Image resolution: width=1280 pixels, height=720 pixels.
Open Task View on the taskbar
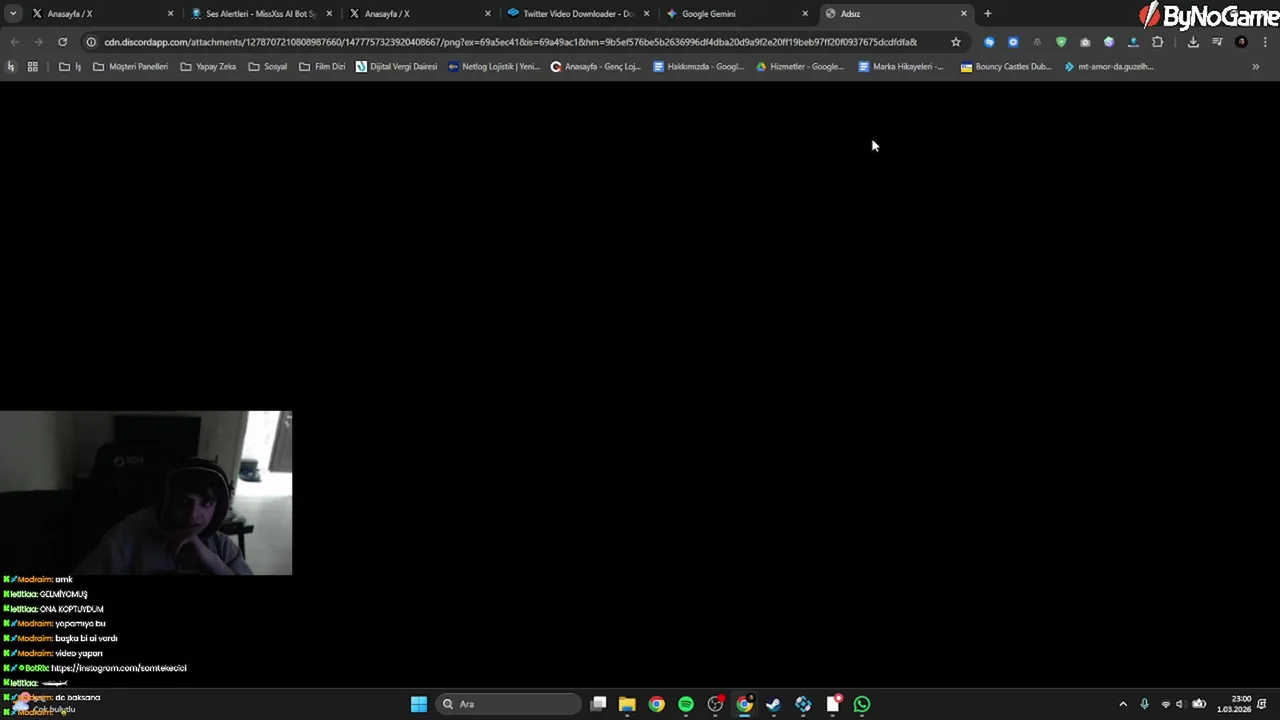(x=598, y=704)
